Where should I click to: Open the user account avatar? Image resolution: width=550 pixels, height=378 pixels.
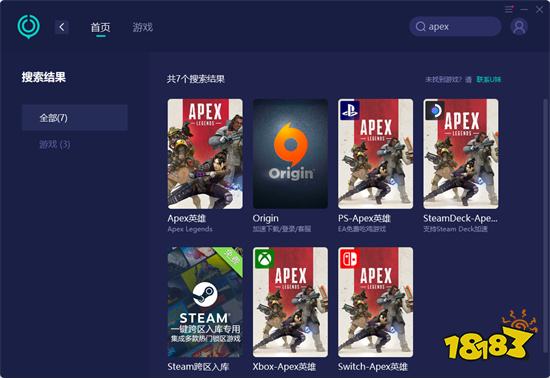click(519, 27)
